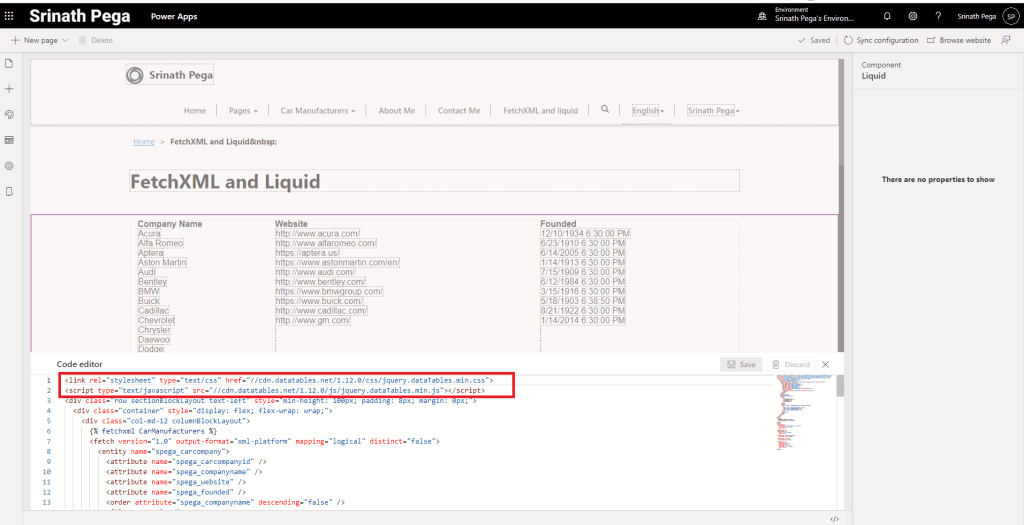Click the search magnifier in site navigation
Screen dimensions: 1024x525
[x=604, y=109]
